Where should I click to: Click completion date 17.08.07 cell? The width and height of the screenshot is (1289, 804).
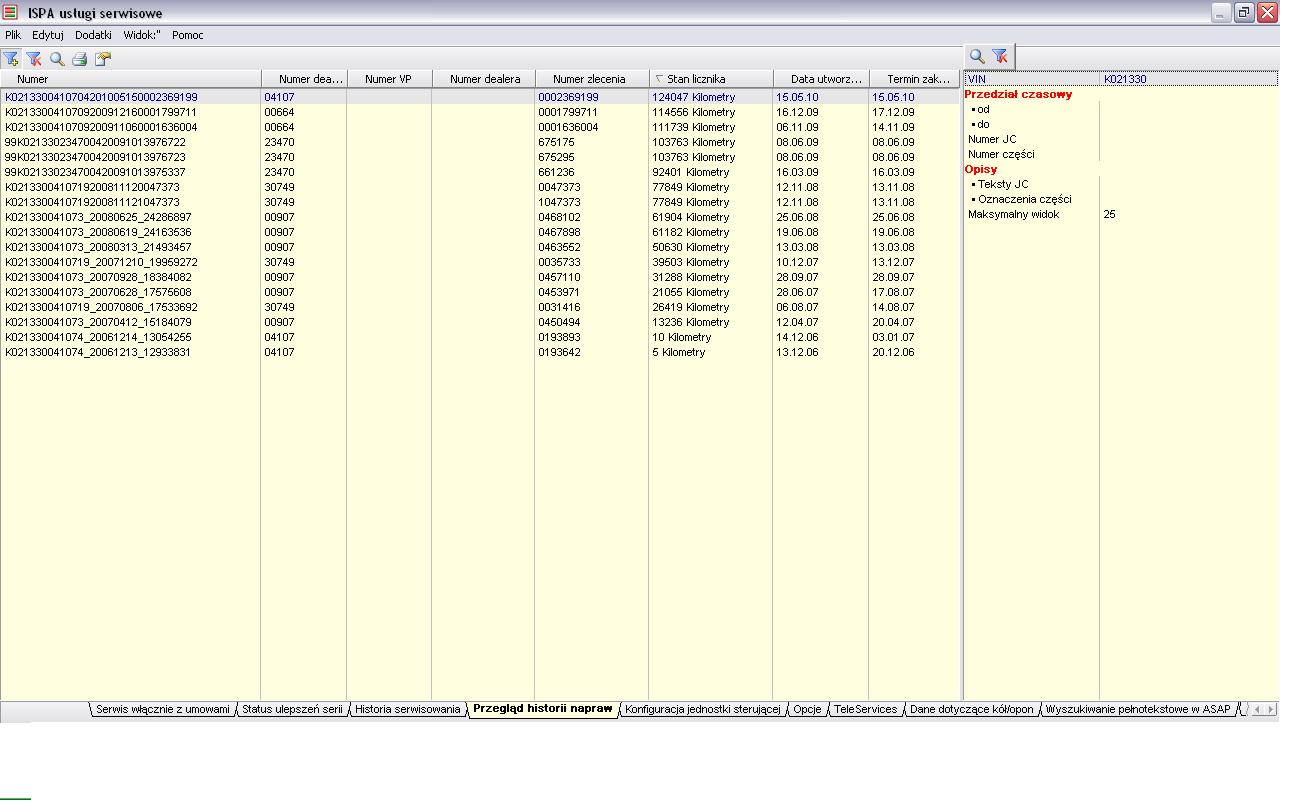point(915,292)
